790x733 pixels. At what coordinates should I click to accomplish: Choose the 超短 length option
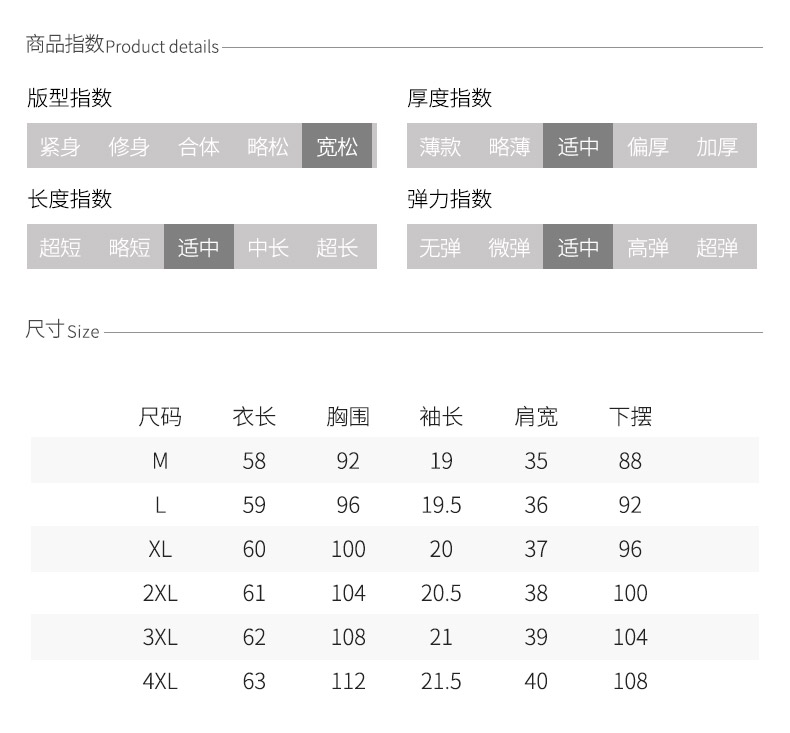coord(60,247)
